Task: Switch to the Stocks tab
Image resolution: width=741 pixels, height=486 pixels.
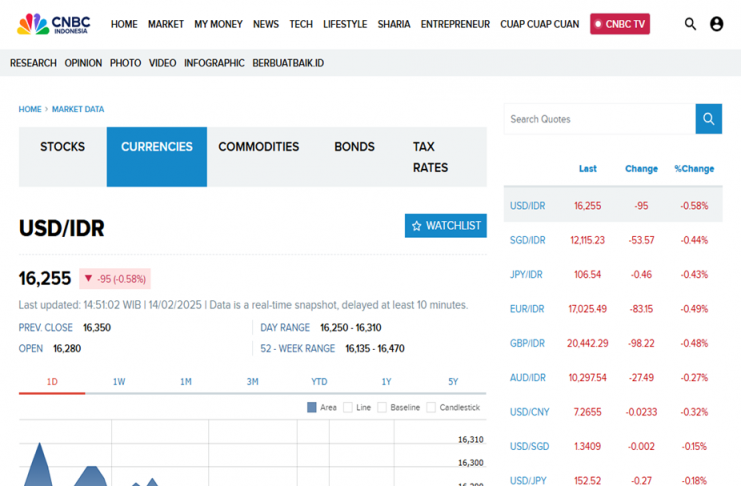Action: [x=62, y=147]
